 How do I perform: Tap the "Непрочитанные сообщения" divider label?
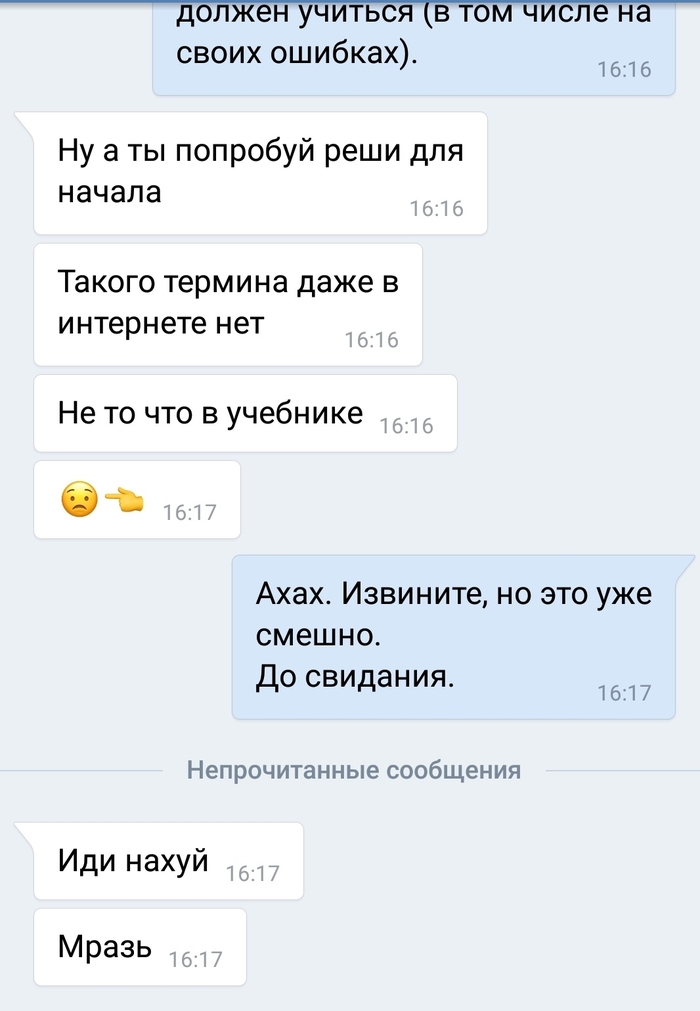(x=354, y=771)
